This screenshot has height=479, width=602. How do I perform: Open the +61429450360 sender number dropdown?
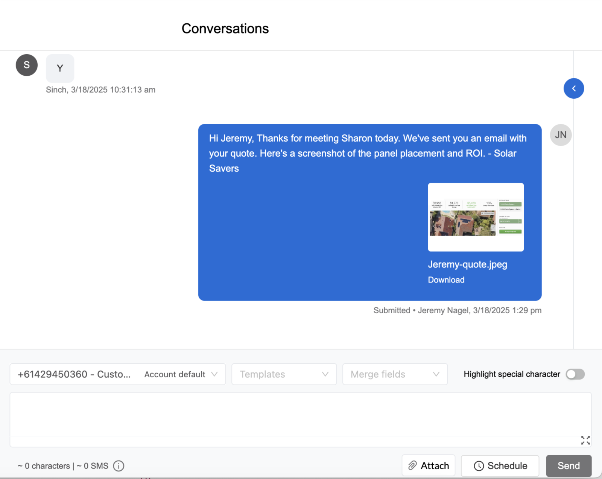[117, 374]
